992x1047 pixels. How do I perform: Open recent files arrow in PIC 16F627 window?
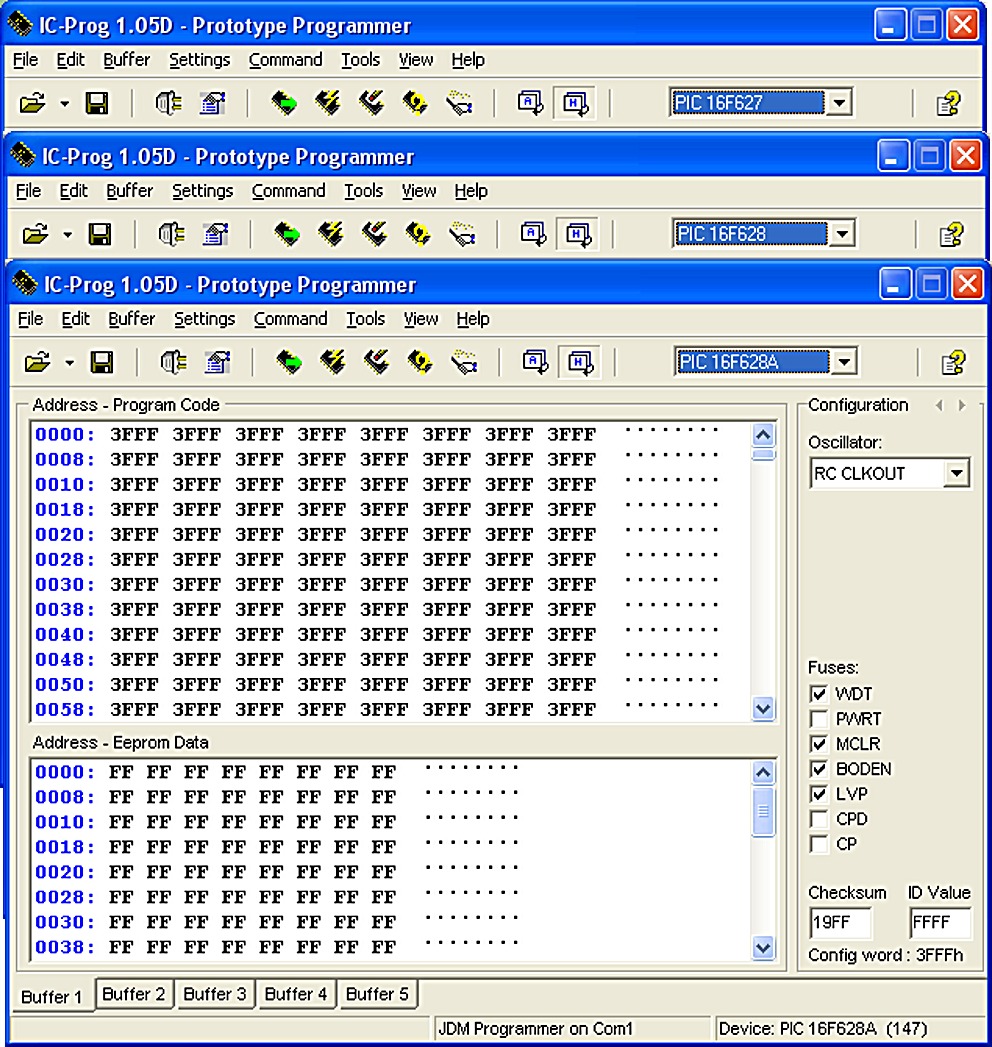[x=65, y=104]
